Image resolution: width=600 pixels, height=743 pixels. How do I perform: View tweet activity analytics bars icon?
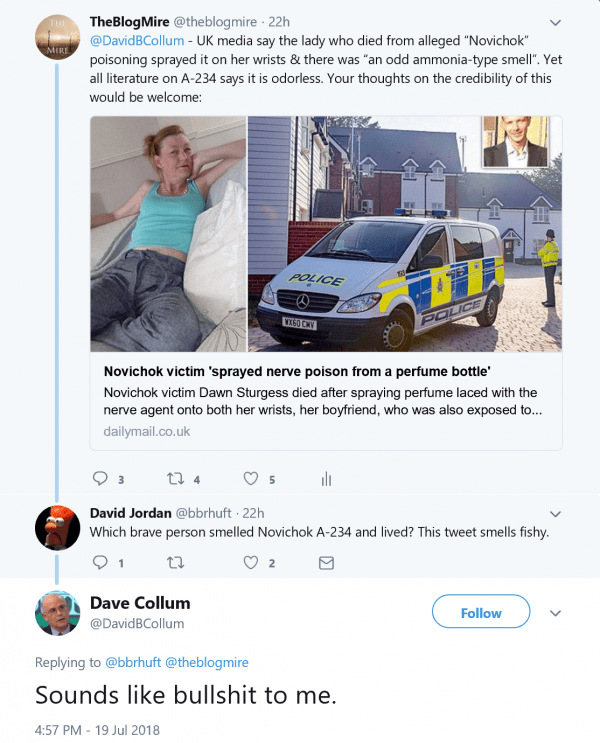pyautogui.click(x=326, y=479)
